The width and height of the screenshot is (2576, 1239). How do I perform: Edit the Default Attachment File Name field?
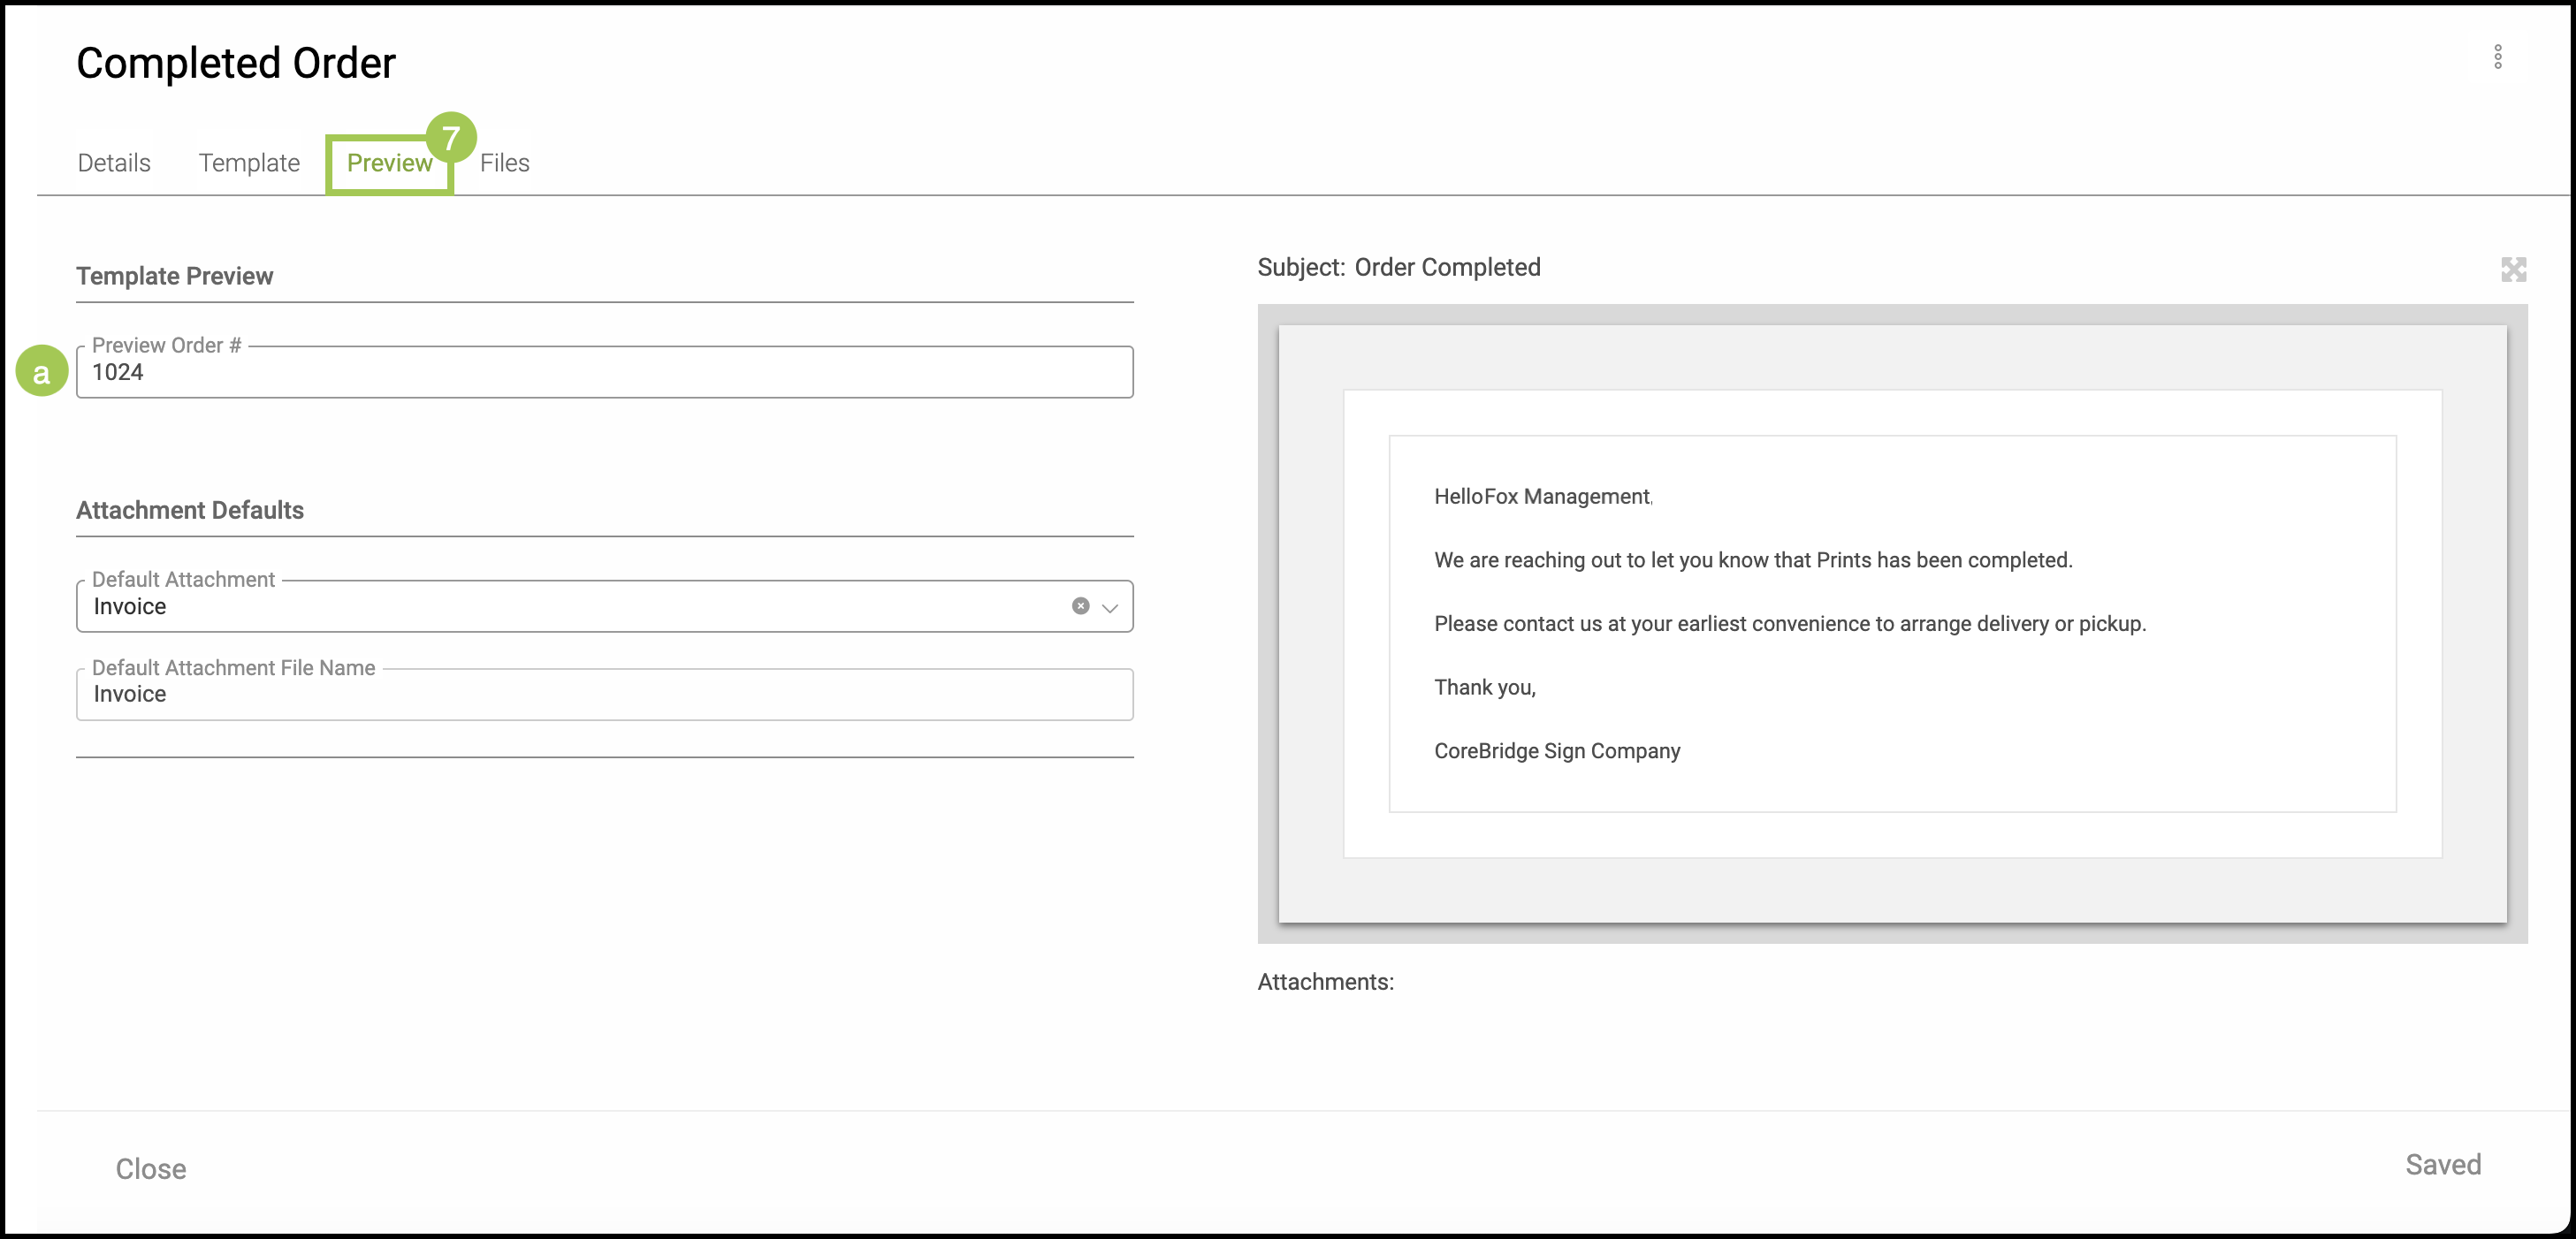[604, 694]
